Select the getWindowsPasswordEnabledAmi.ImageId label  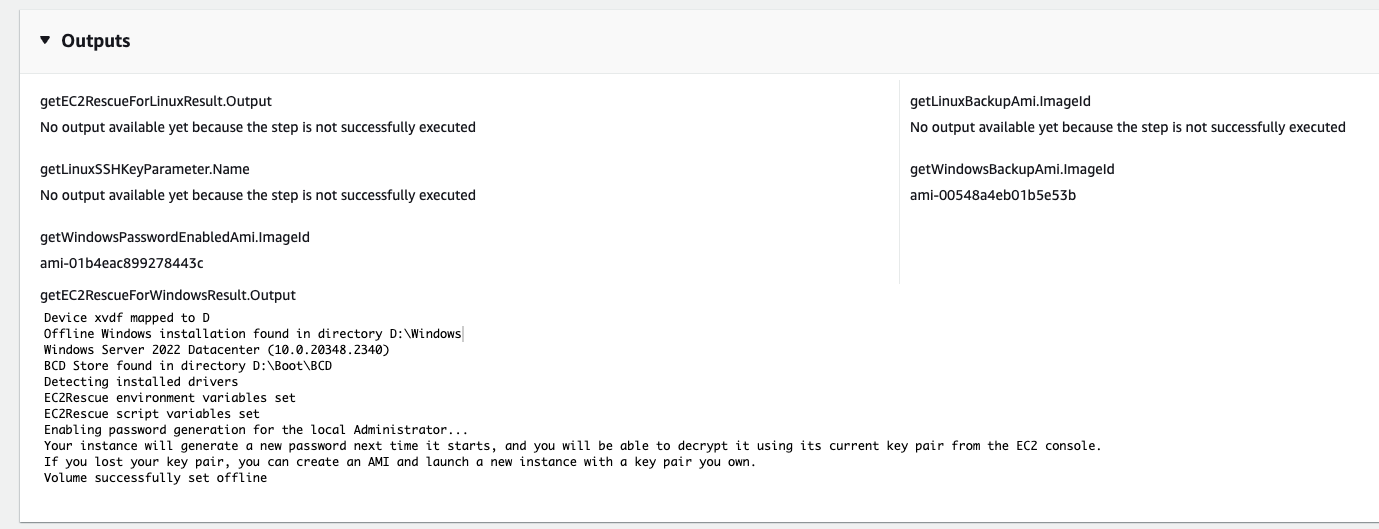pyautogui.click(x=166, y=237)
